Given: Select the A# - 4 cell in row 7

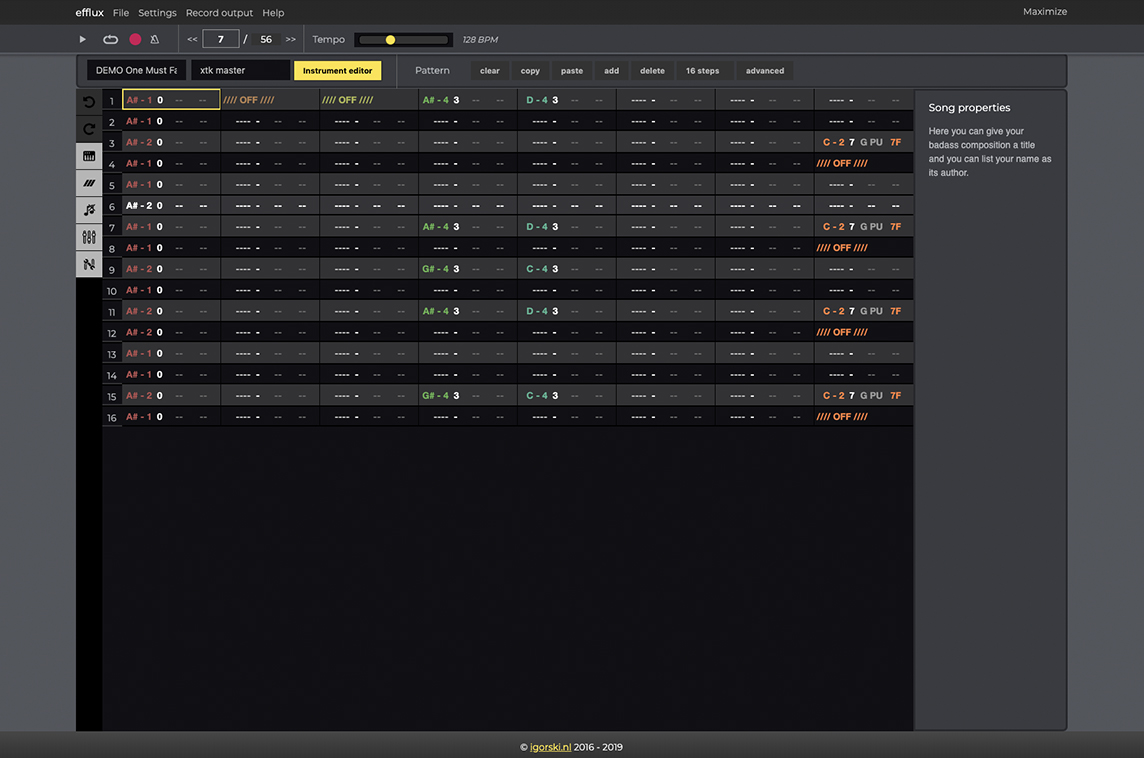Looking at the screenshot, I should [468, 227].
